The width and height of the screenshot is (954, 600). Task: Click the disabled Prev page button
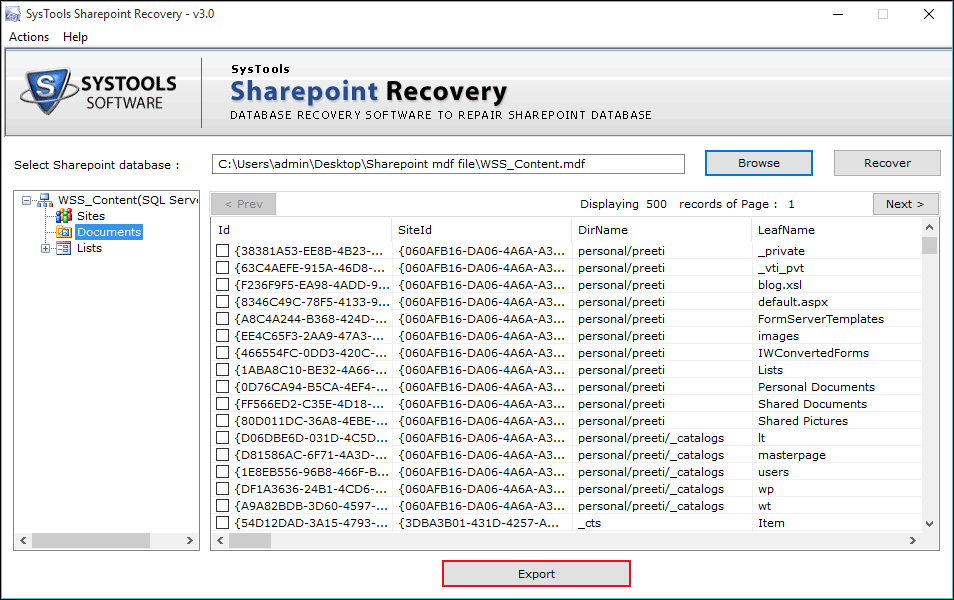(243, 204)
